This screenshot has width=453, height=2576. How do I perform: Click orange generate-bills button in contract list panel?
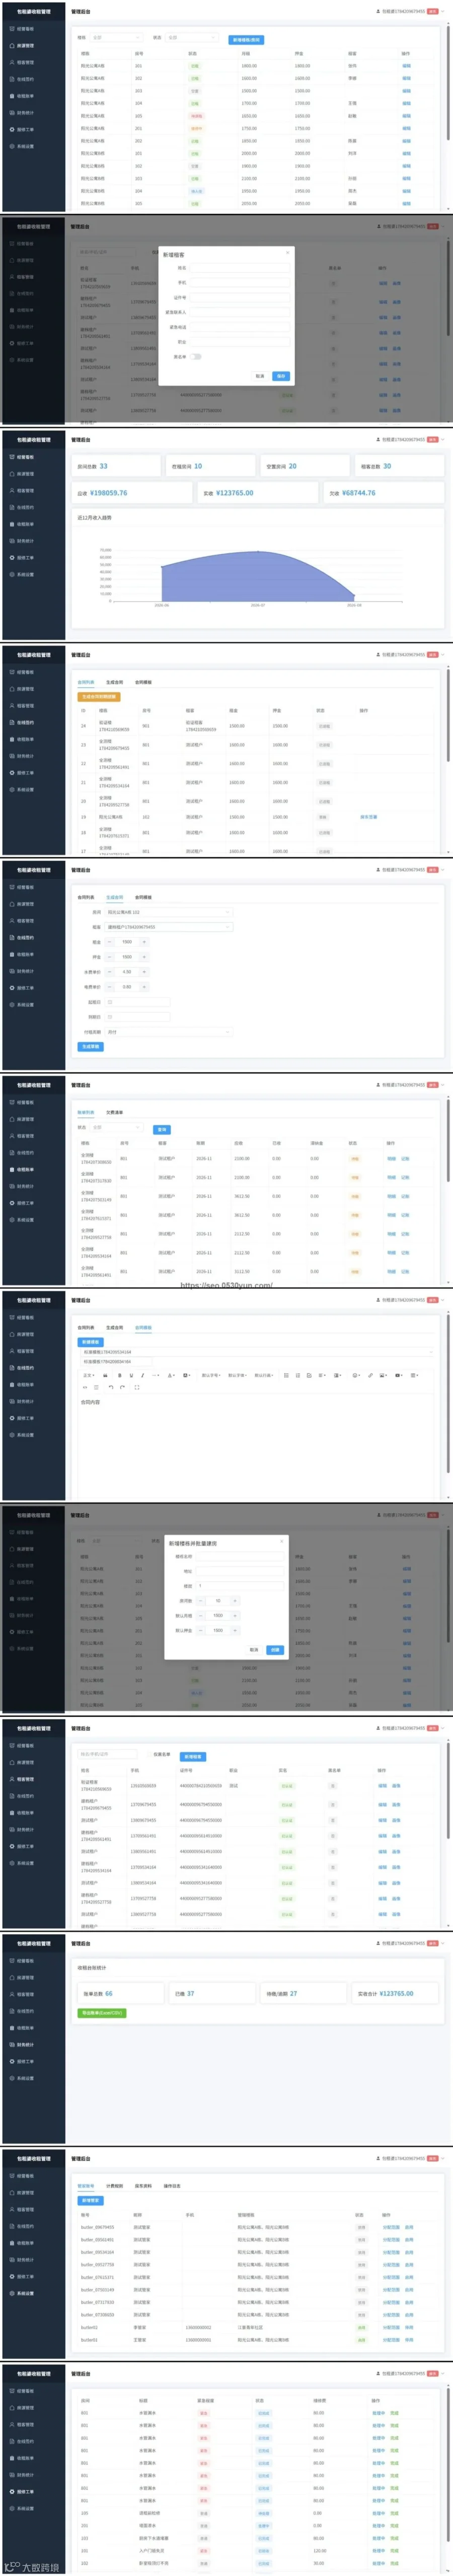[99, 697]
